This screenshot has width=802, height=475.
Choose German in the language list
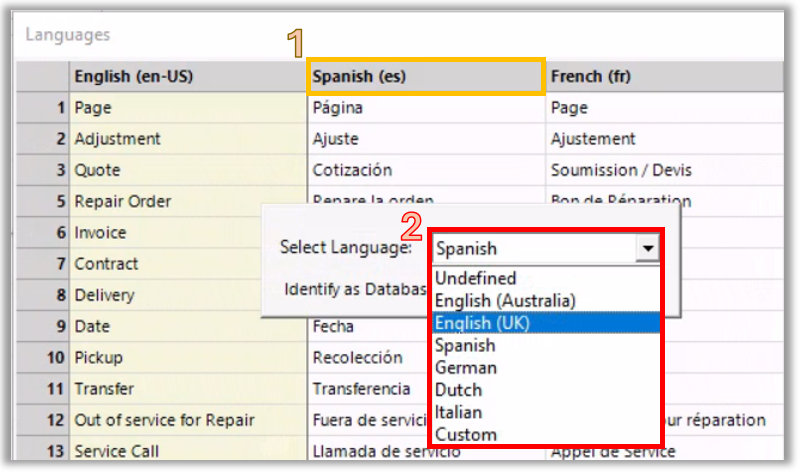coord(465,367)
